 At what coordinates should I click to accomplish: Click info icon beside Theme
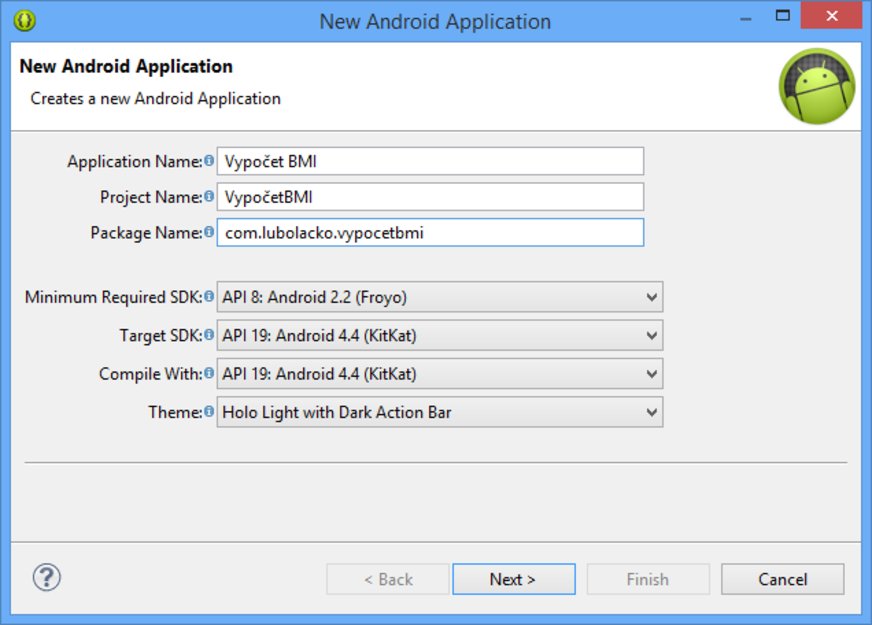209,411
